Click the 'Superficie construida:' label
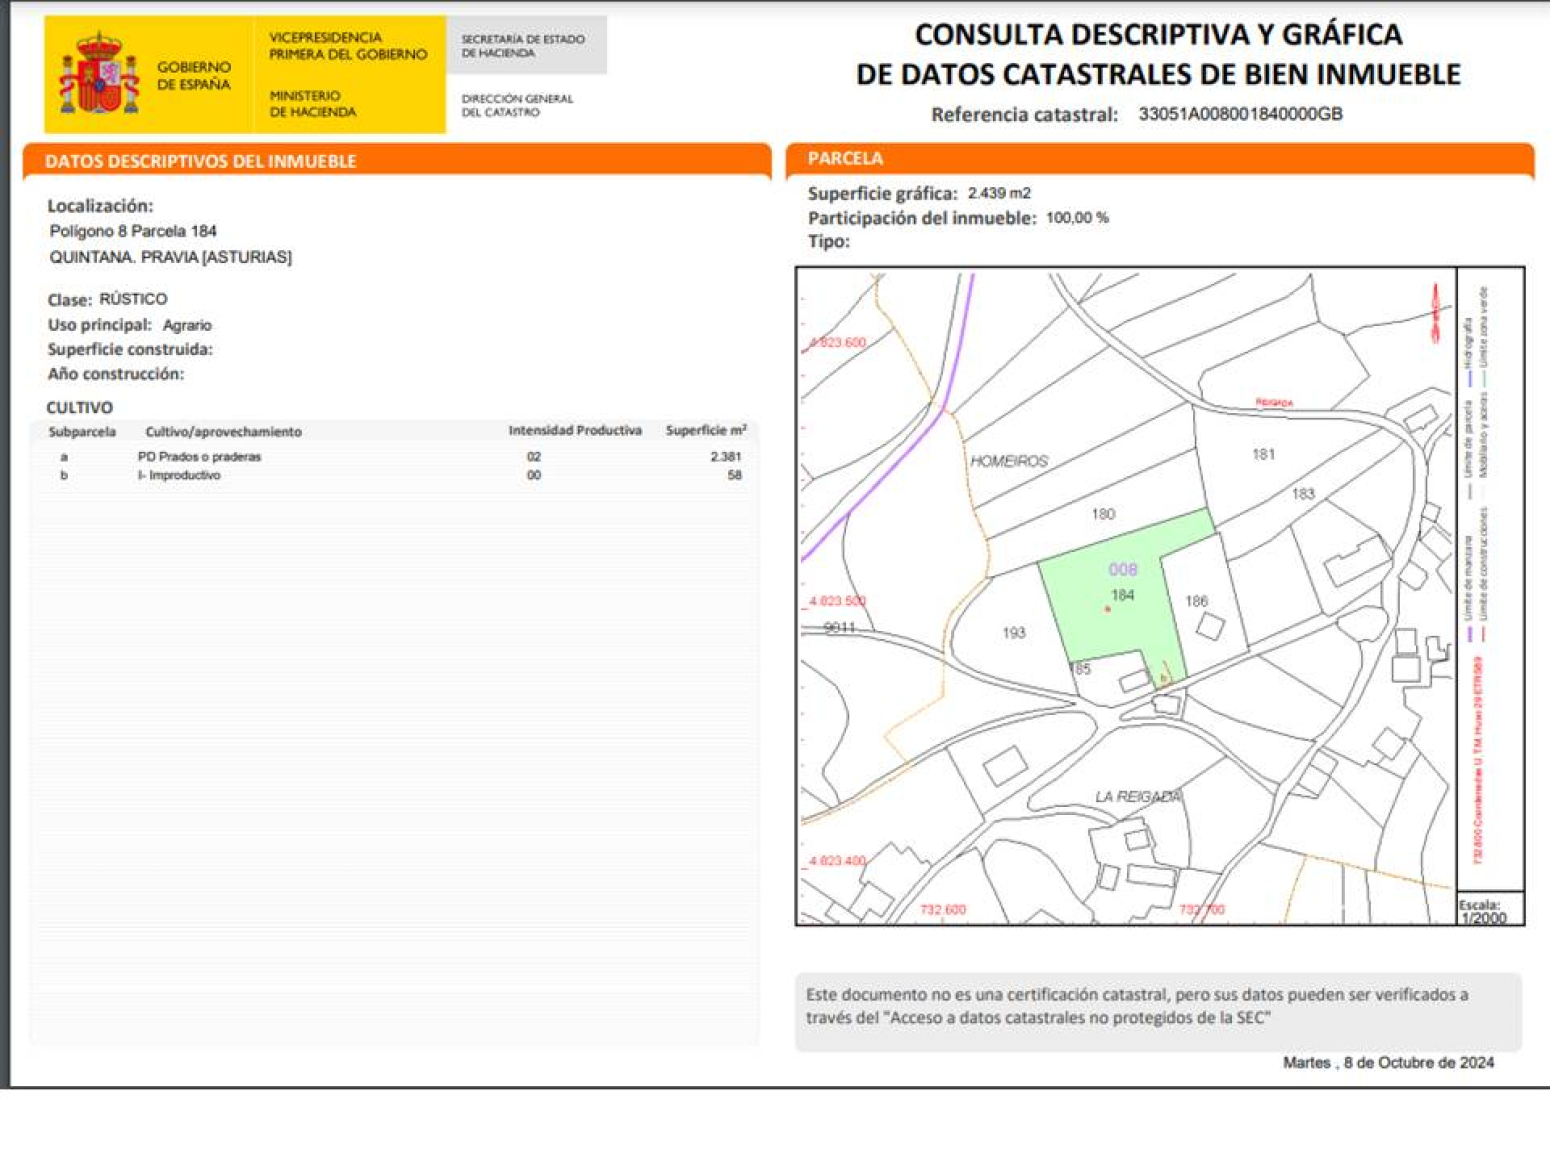 130,349
